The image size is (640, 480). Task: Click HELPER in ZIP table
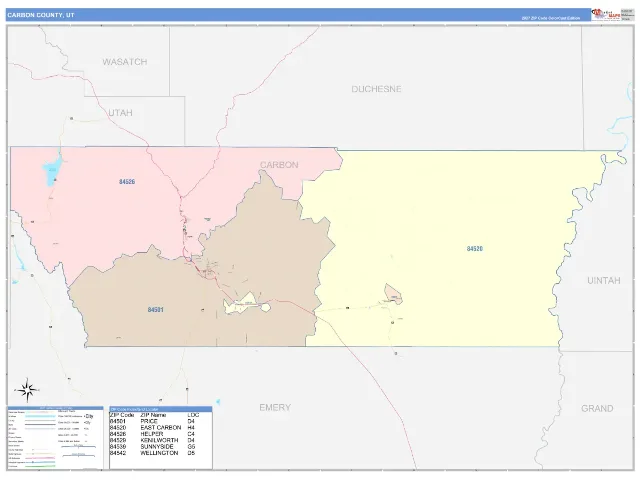click(x=151, y=434)
